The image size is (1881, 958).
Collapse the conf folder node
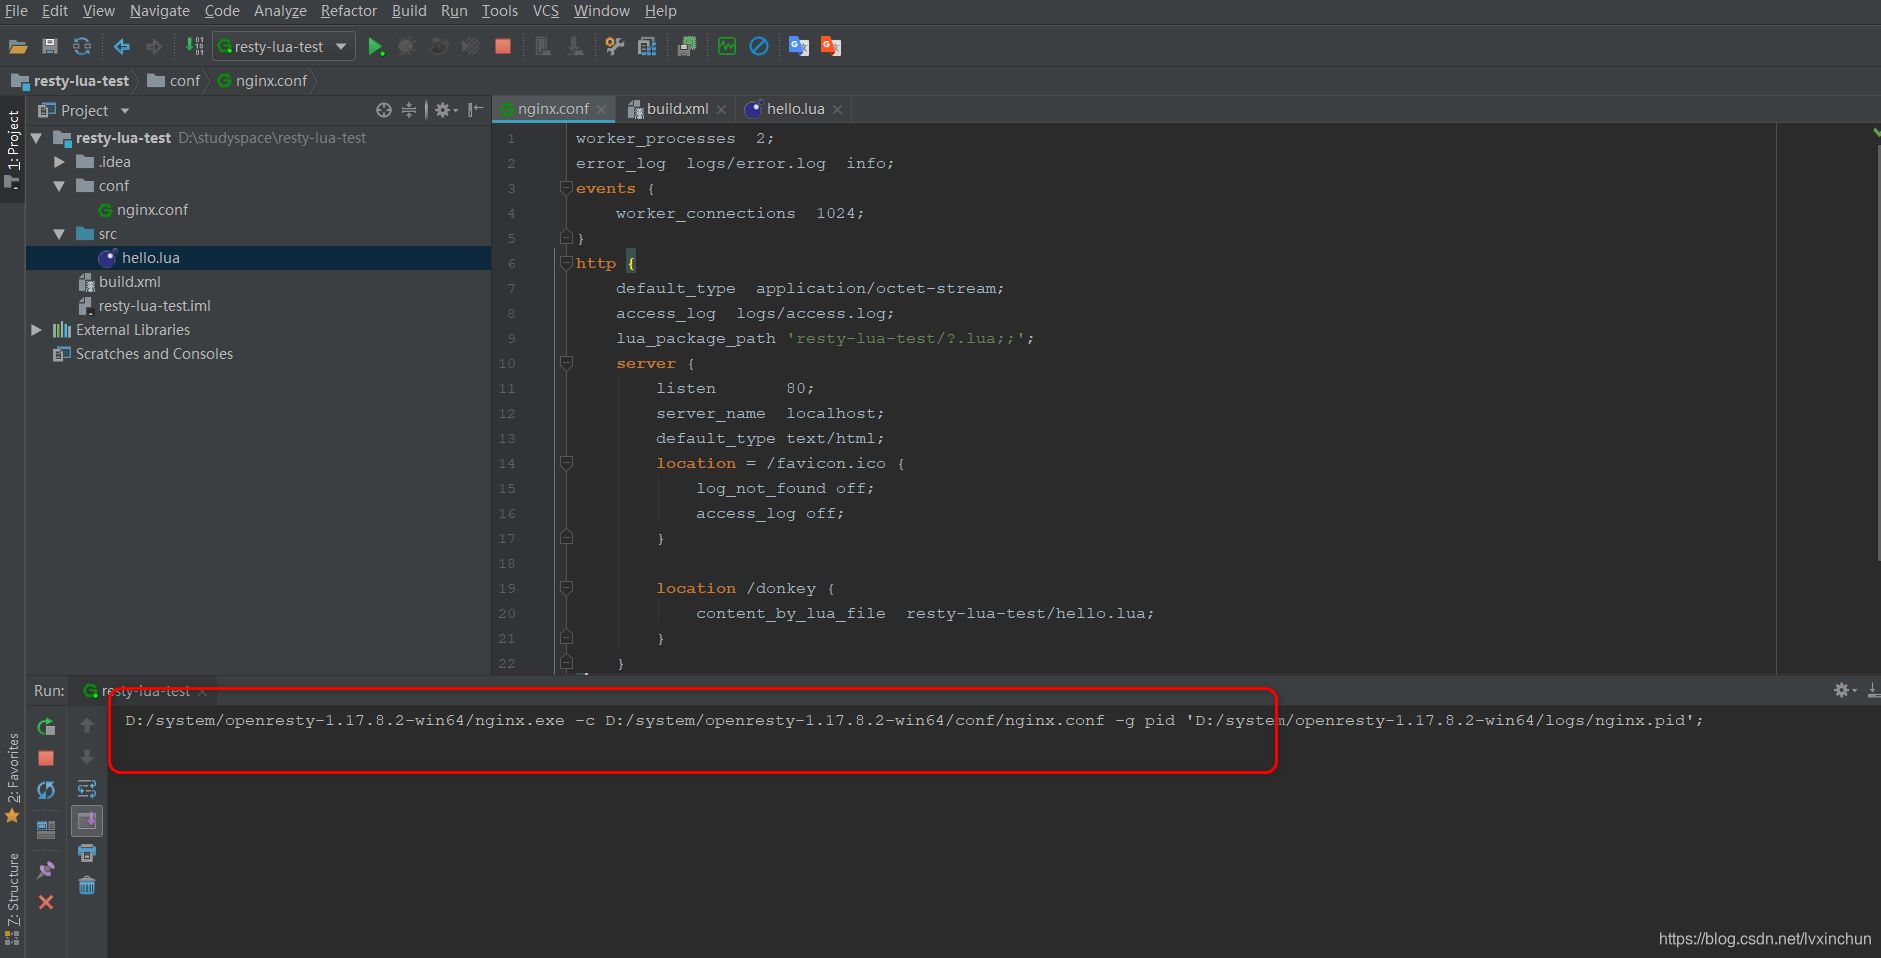tap(59, 186)
